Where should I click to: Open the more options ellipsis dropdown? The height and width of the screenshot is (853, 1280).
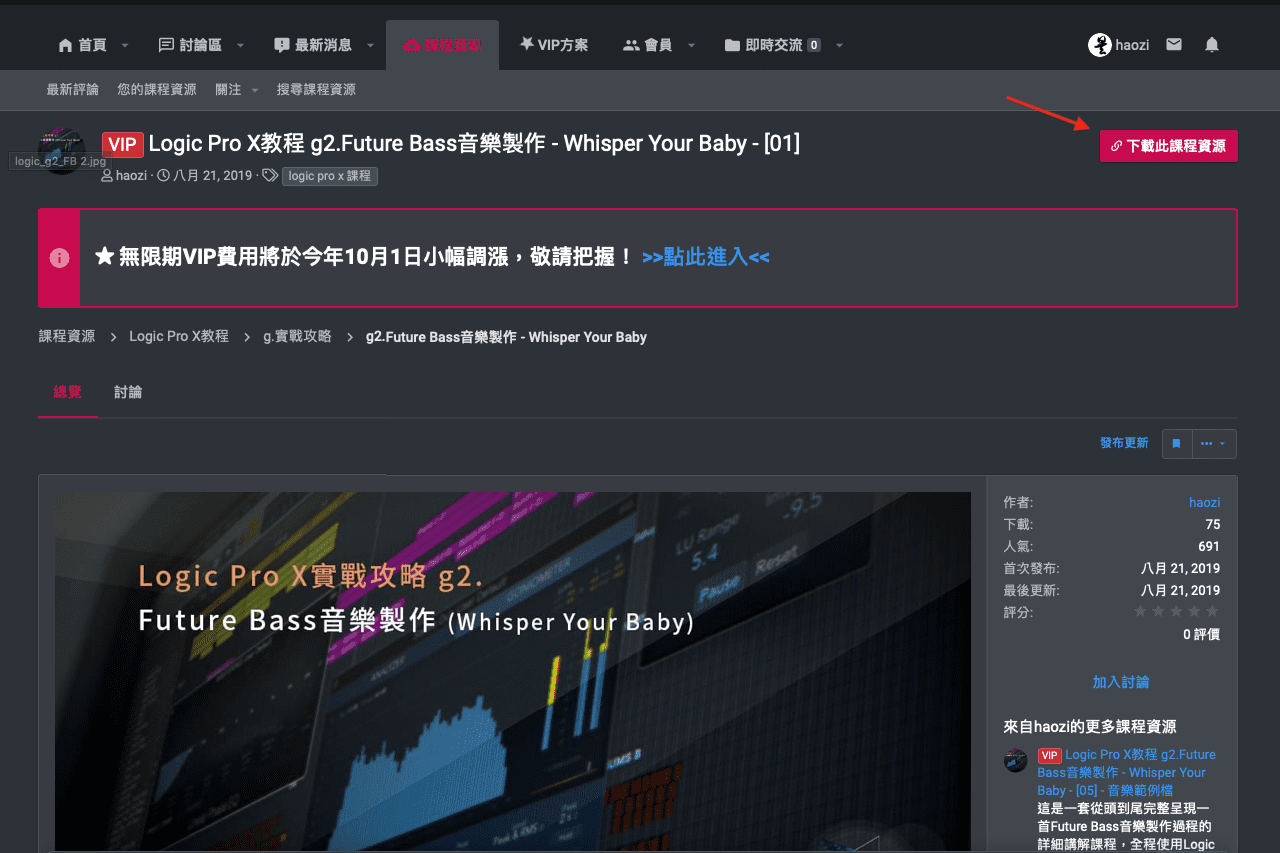click(x=1214, y=444)
